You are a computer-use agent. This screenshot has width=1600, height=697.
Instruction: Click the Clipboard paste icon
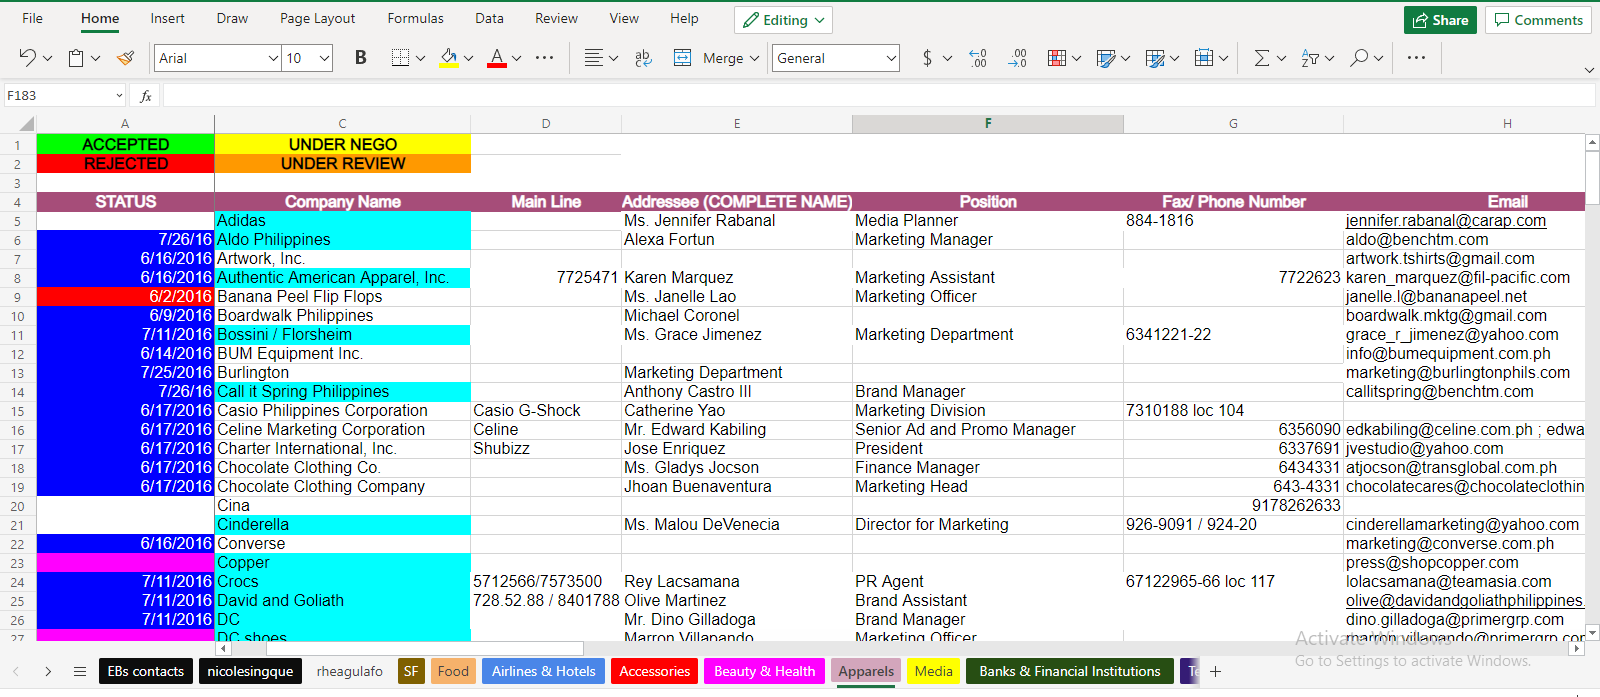76,58
